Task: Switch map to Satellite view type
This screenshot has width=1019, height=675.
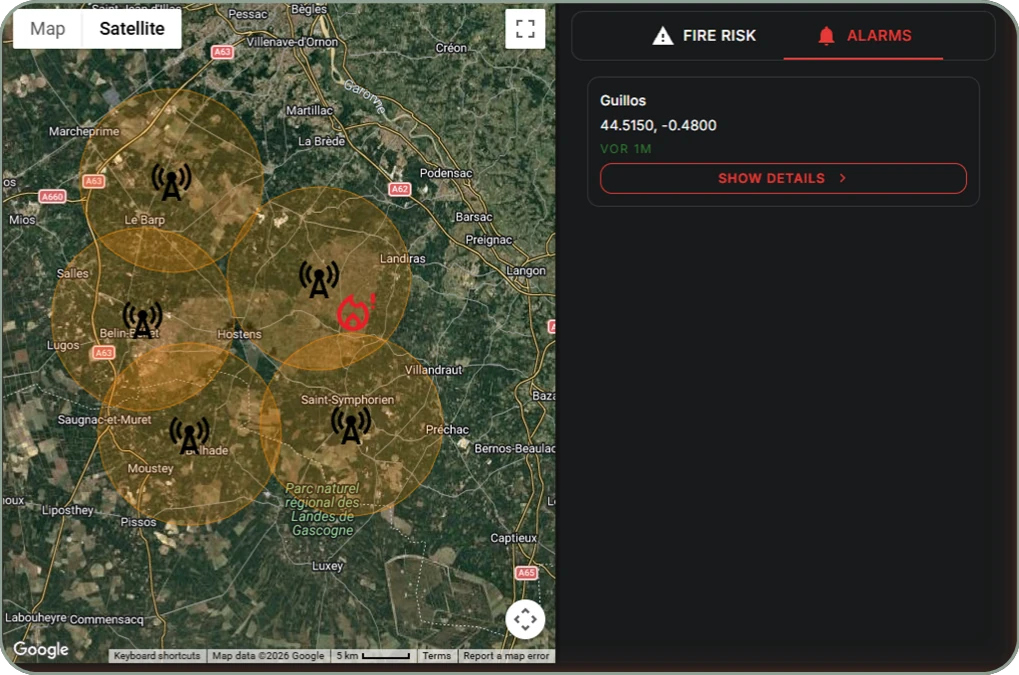Action: point(132,29)
